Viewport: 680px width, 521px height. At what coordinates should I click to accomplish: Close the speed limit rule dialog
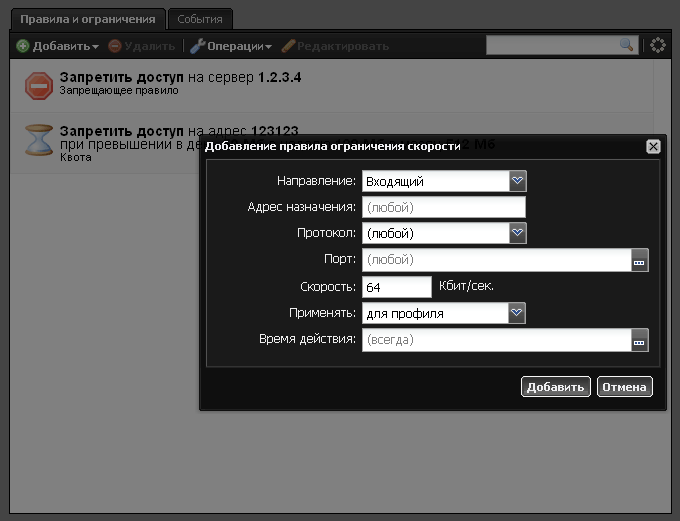653,146
